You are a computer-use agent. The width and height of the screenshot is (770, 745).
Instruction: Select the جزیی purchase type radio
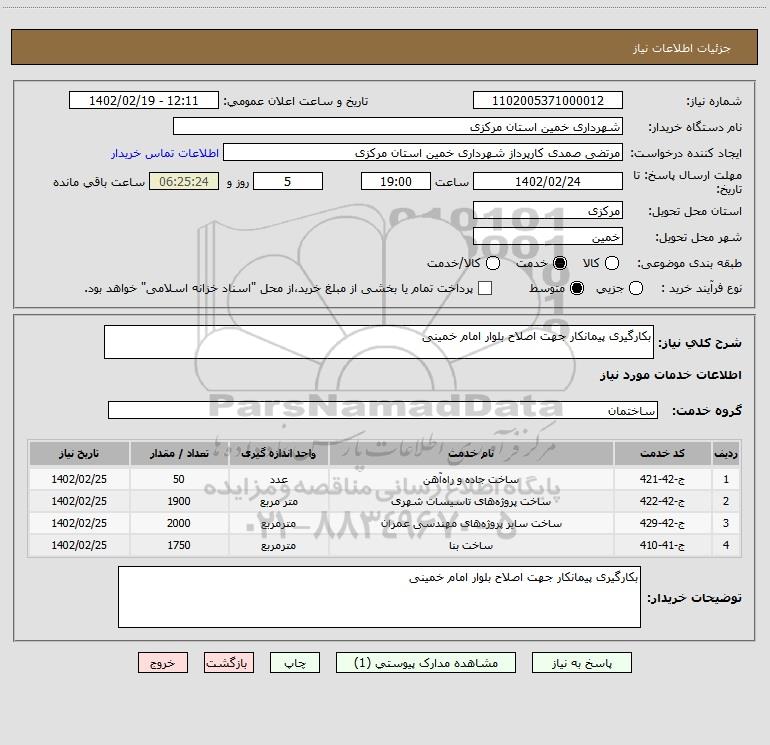[x=635, y=288]
